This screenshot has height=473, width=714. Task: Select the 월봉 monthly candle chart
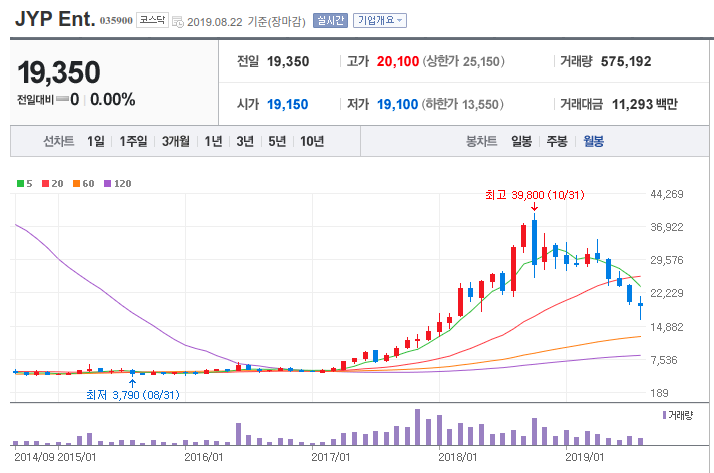[593, 142]
